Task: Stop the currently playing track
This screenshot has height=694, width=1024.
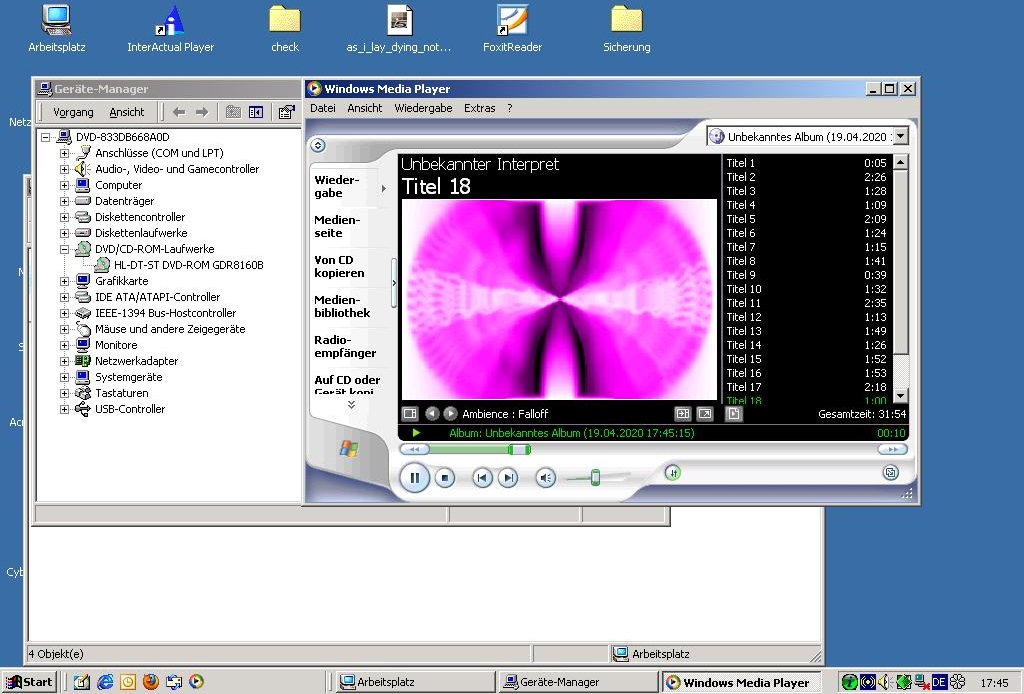Action: (445, 479)
